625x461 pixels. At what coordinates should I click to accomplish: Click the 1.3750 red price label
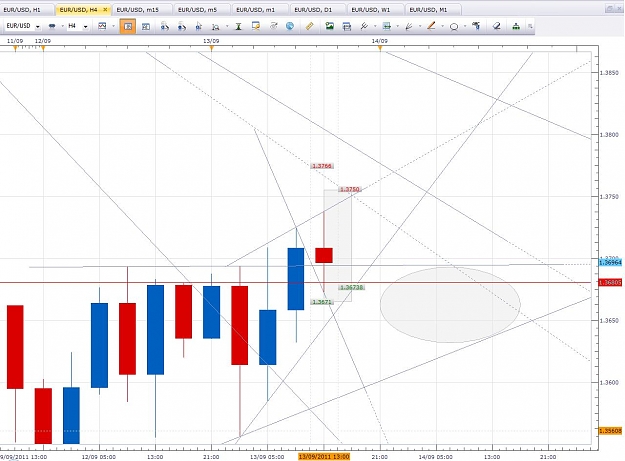click(350, 189)
